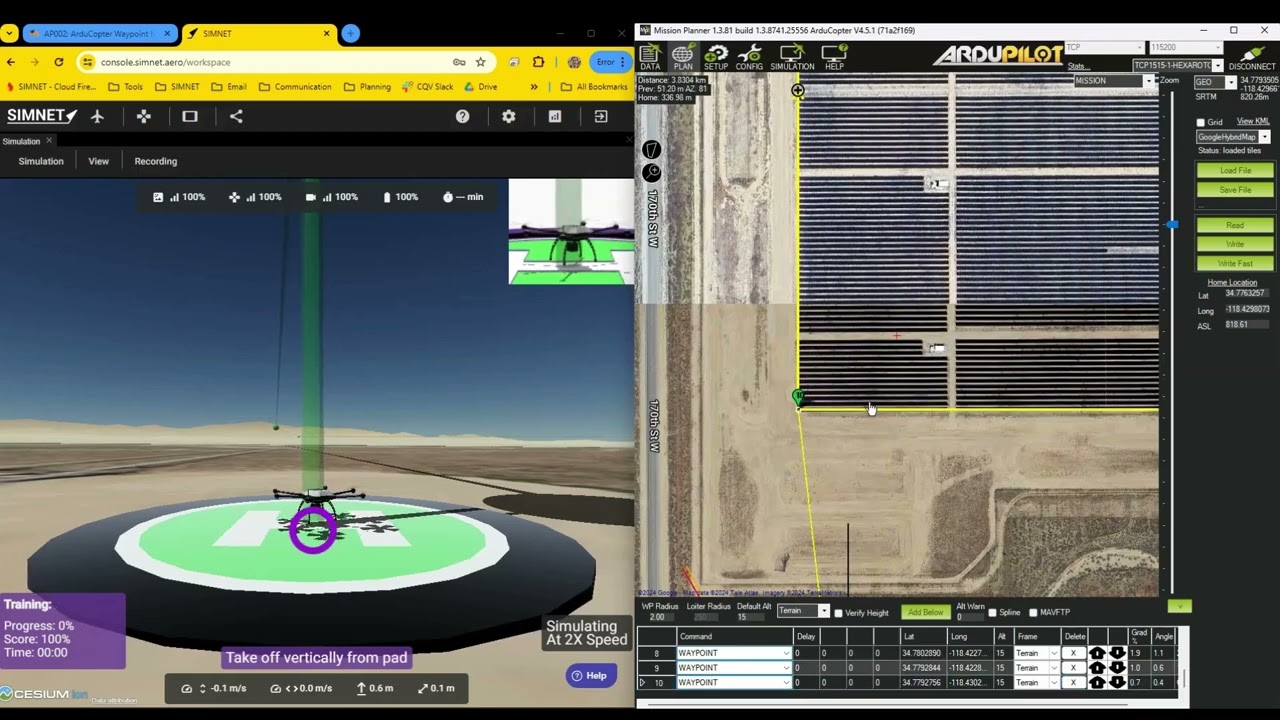Open the SIMNET help question mark icon
The height and width of the screenshot is (720, 1280).
(x=462, y=116)
